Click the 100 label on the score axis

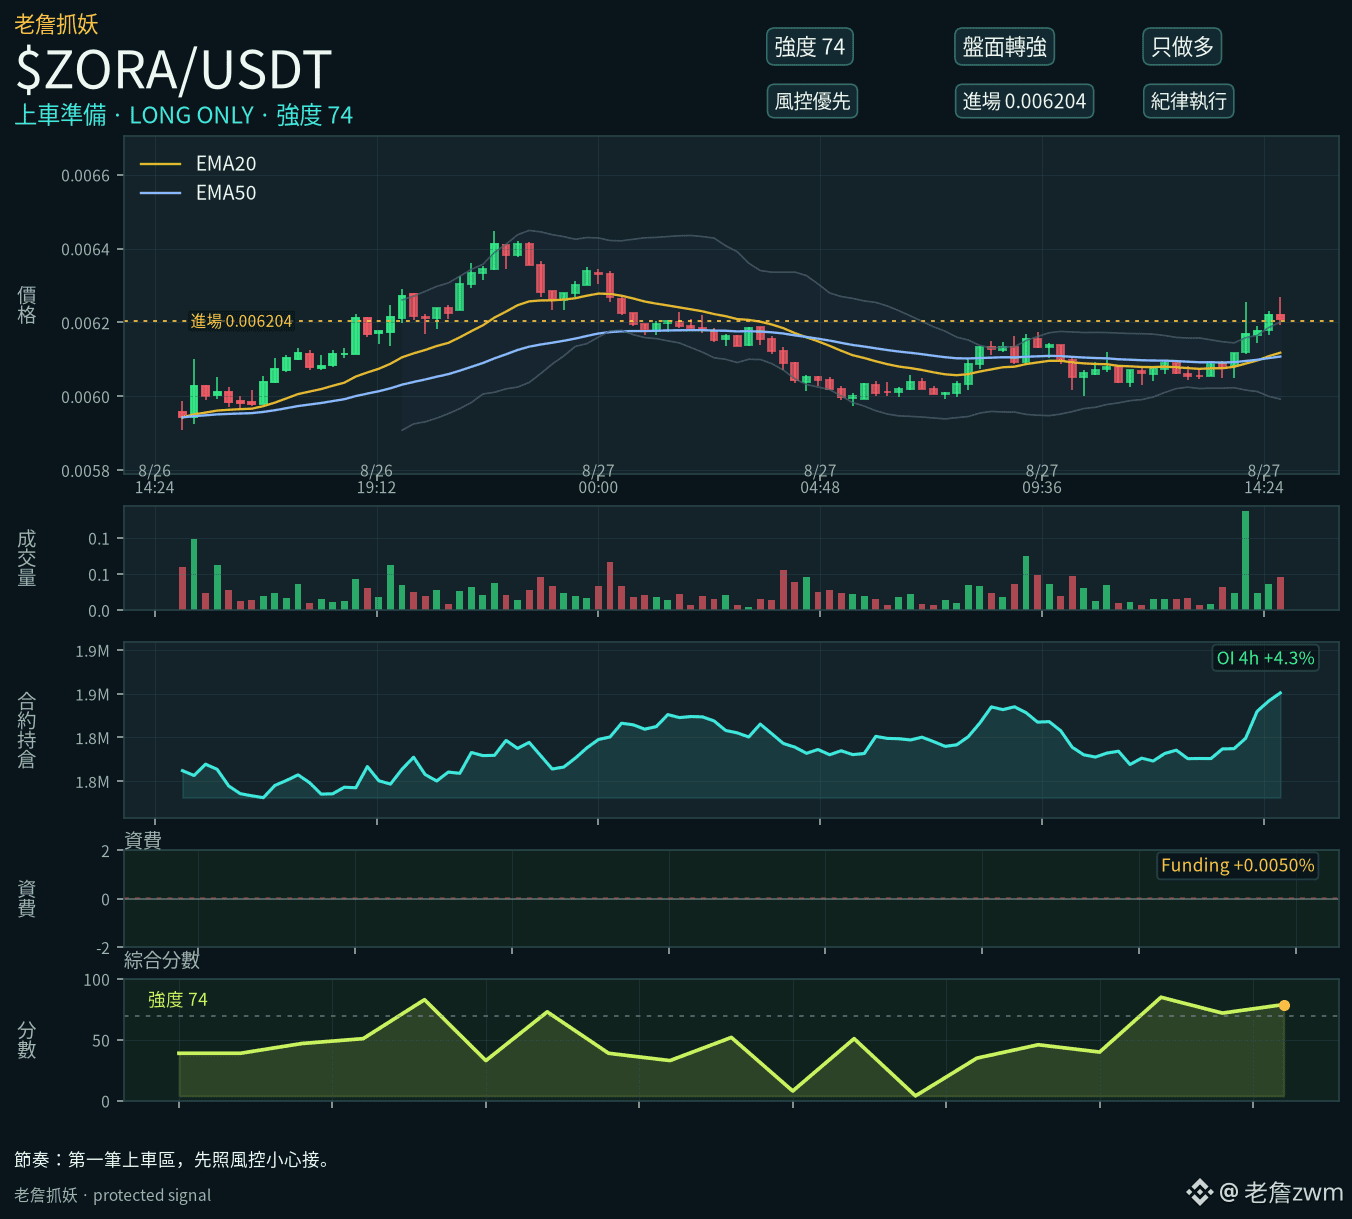pos(97,980)
